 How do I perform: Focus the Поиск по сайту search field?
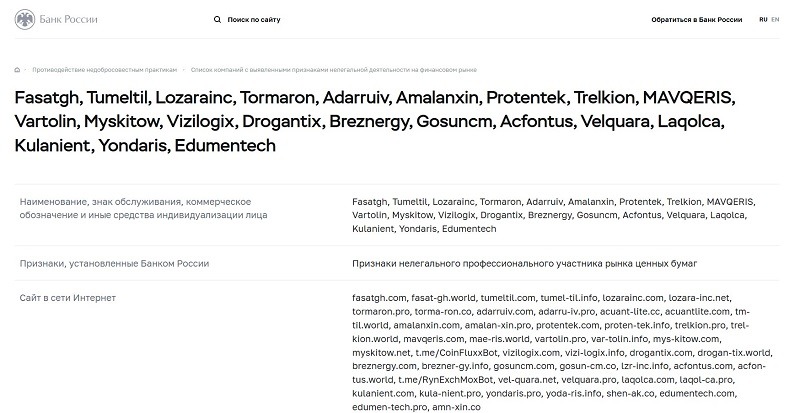pyautogui.click(x=254, y=20)
